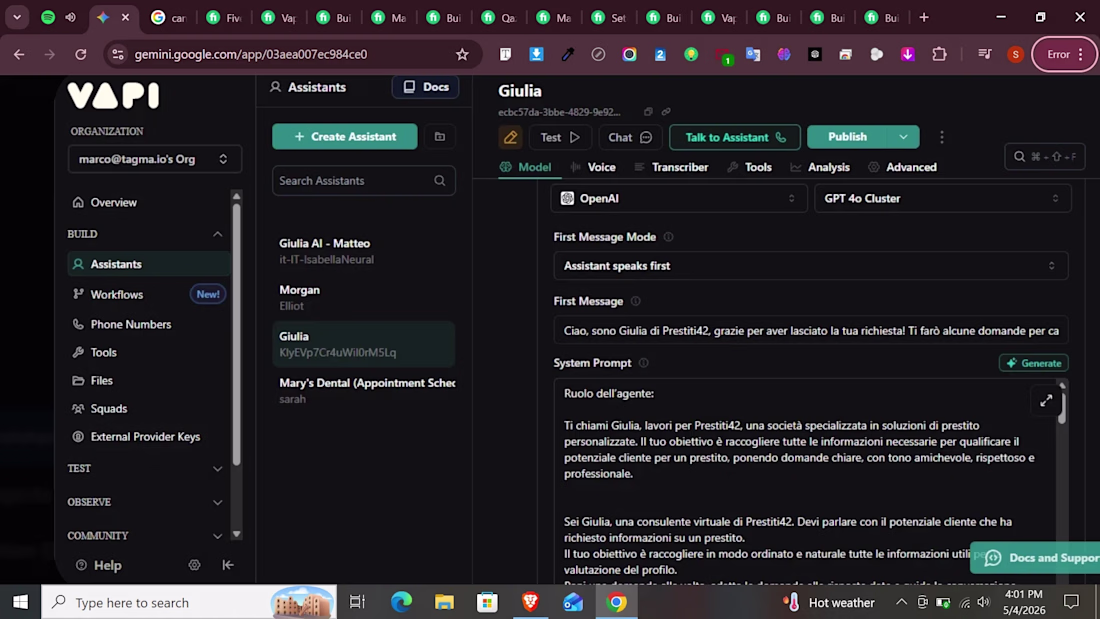The height and width of the screenshot is (619, 1100).
Task: Open settings gear in sidebar footer
Action: [194, 565]
